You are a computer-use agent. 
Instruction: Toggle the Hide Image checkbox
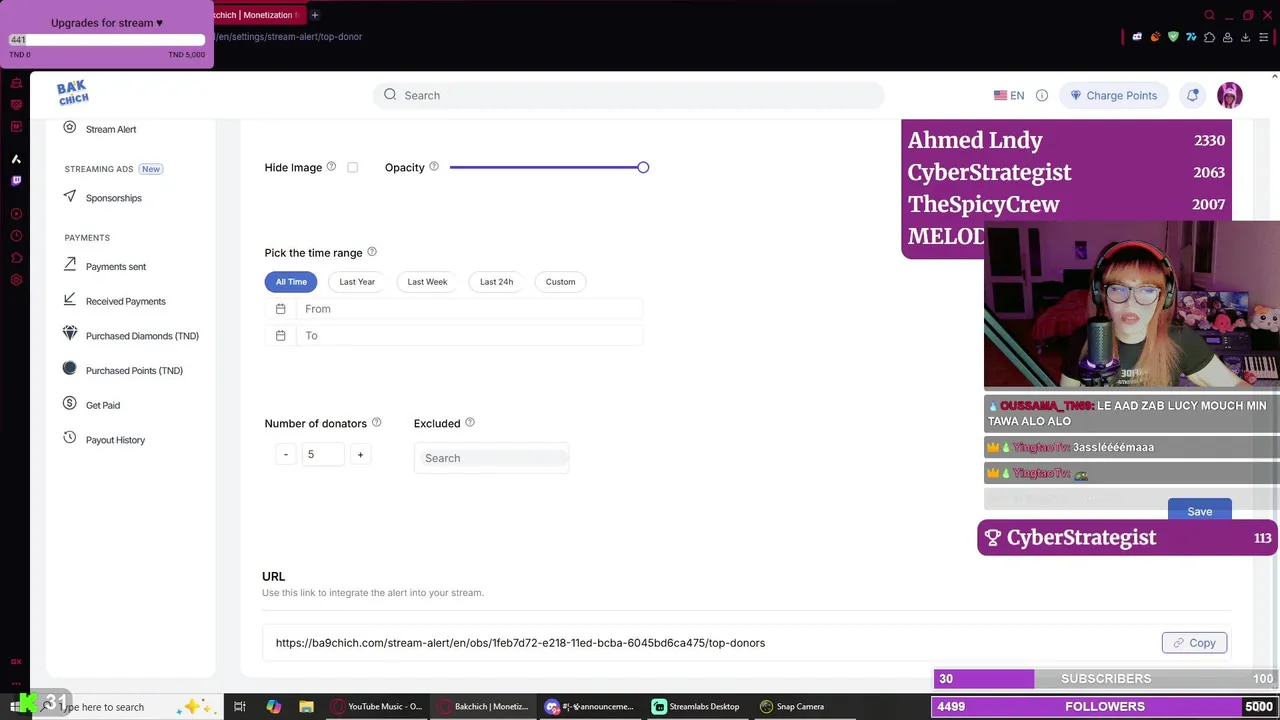(x=352, y=167)
